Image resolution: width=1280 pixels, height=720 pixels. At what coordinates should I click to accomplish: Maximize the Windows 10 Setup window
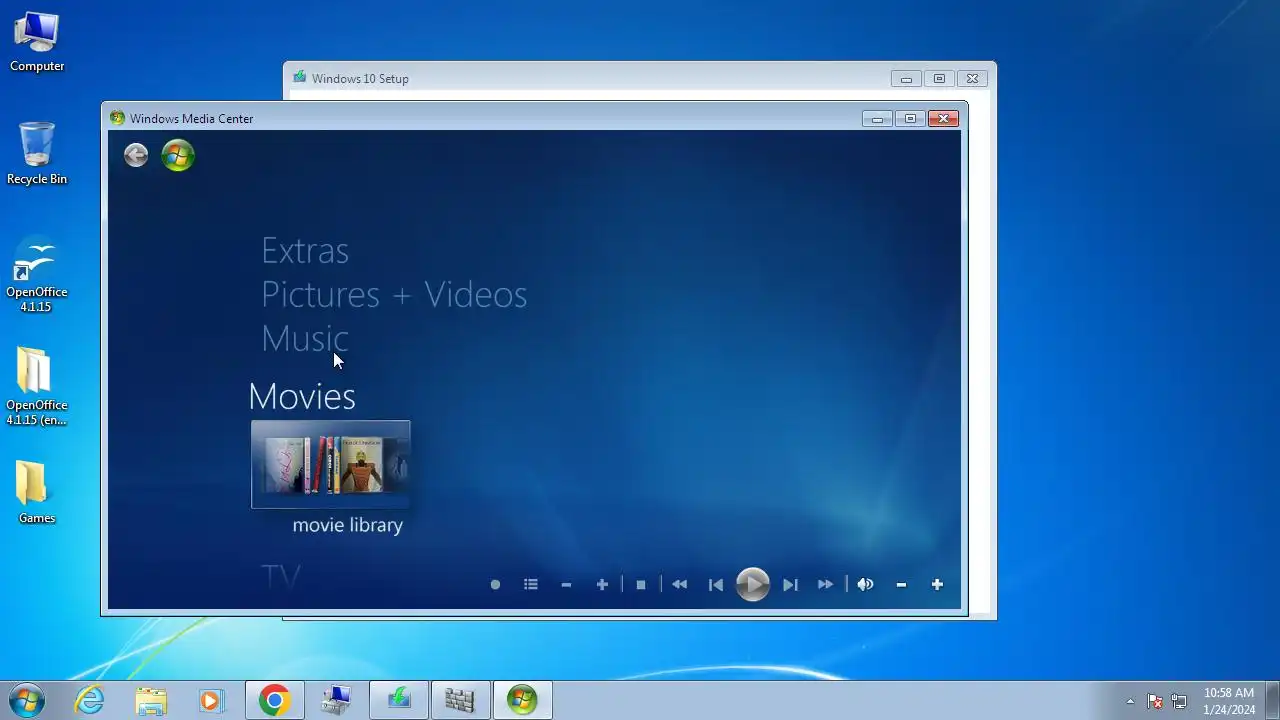click(939, 79)
